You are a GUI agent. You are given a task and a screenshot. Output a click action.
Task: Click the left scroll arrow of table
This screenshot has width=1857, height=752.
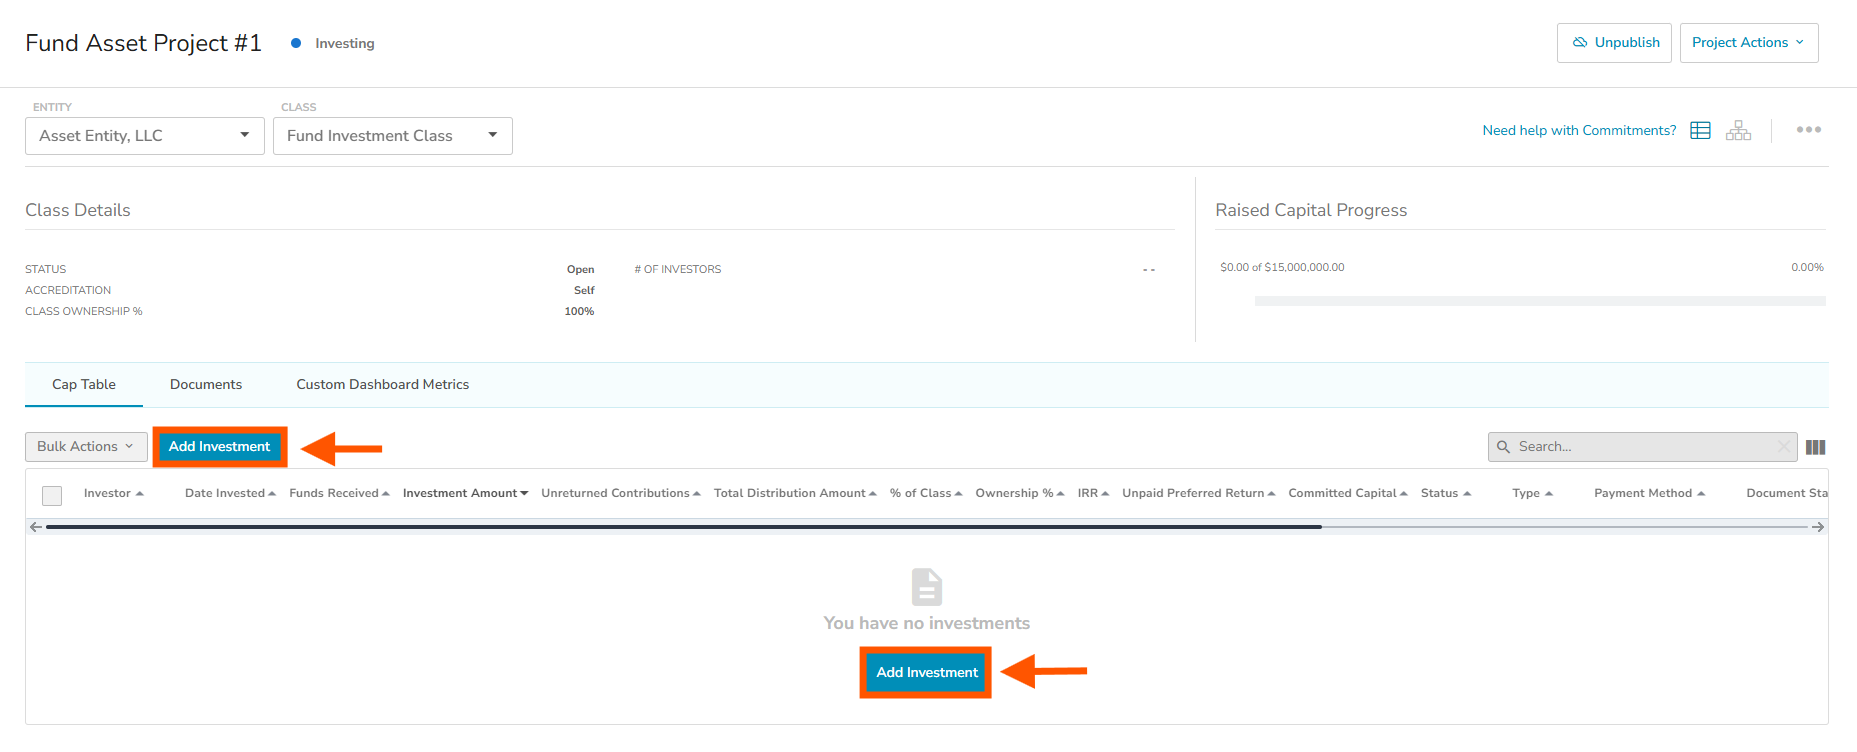(36, 527)
